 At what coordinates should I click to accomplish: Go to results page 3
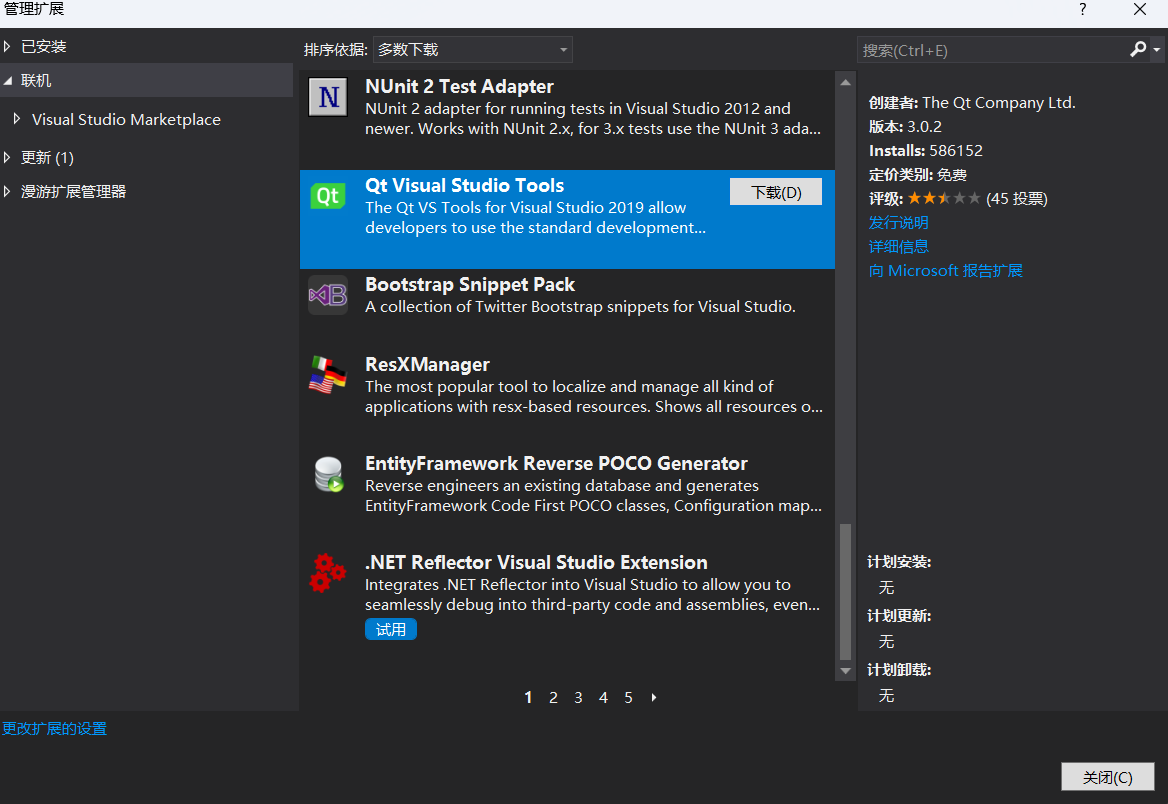(578, 697)
